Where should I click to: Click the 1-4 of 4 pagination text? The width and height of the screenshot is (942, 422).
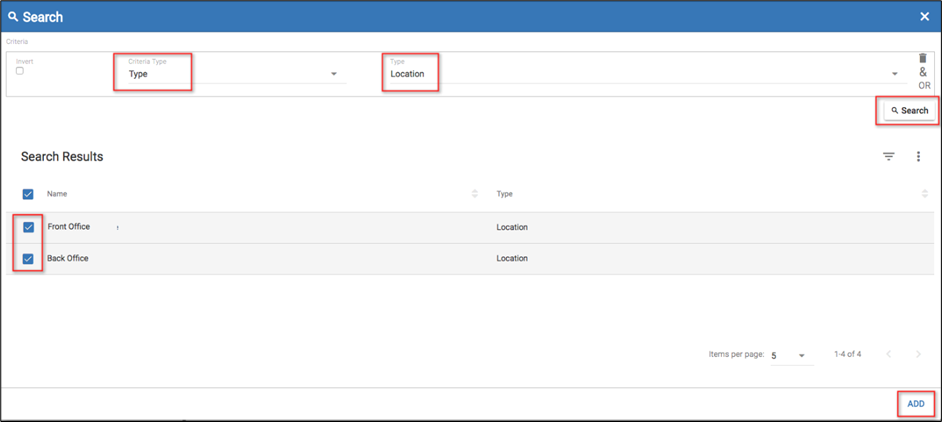click(x=847, y=354)
